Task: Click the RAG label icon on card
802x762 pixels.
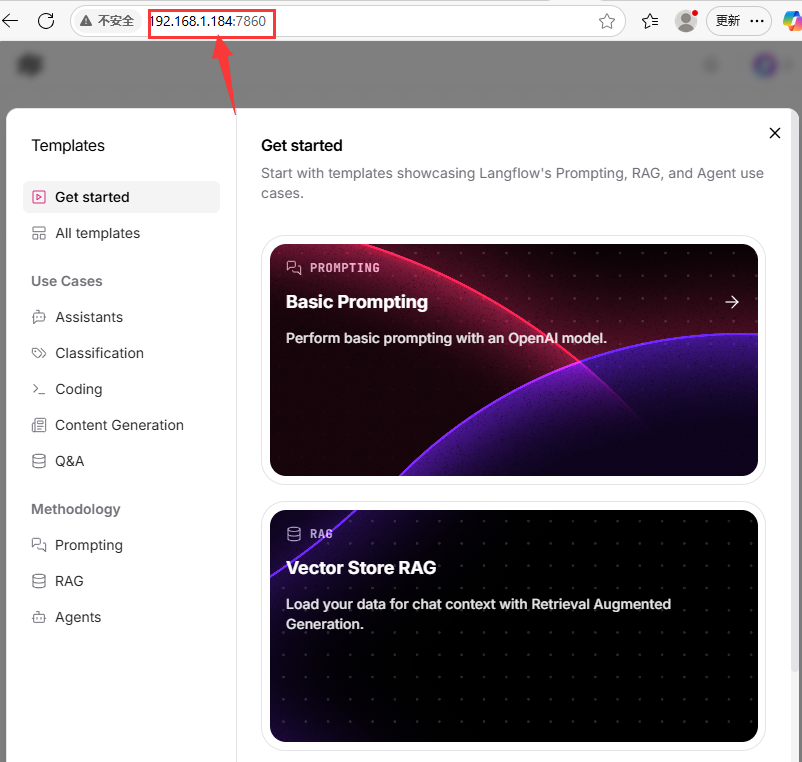Action: pos(294,534)
